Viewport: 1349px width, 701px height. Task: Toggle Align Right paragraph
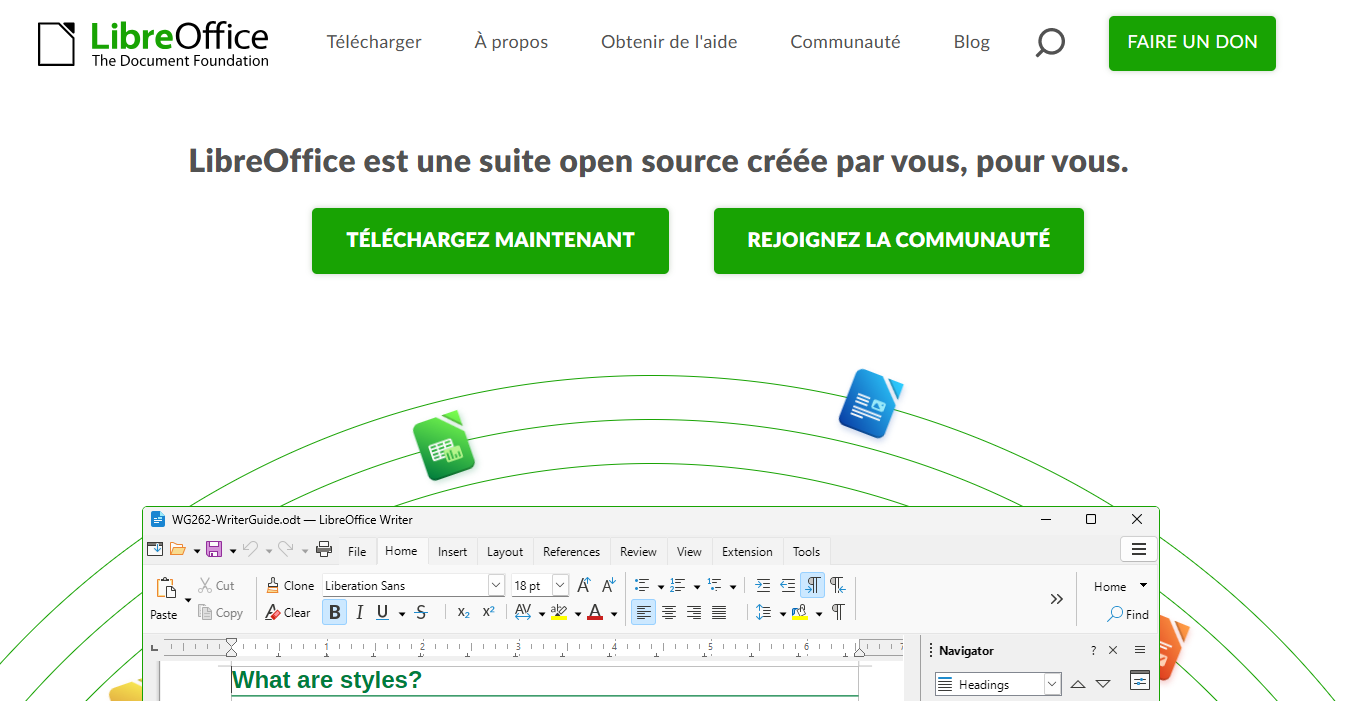pyautogui.click(x=693, y=612)
